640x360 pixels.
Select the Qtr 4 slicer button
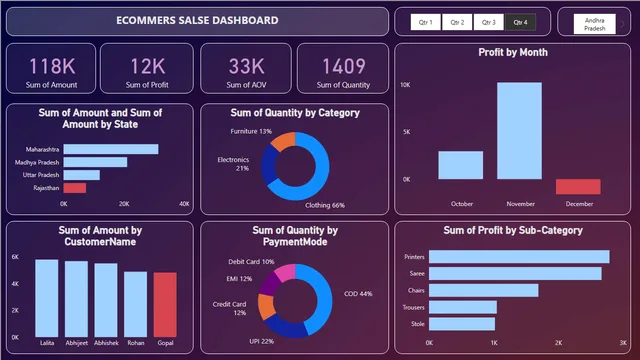(520, 22)
